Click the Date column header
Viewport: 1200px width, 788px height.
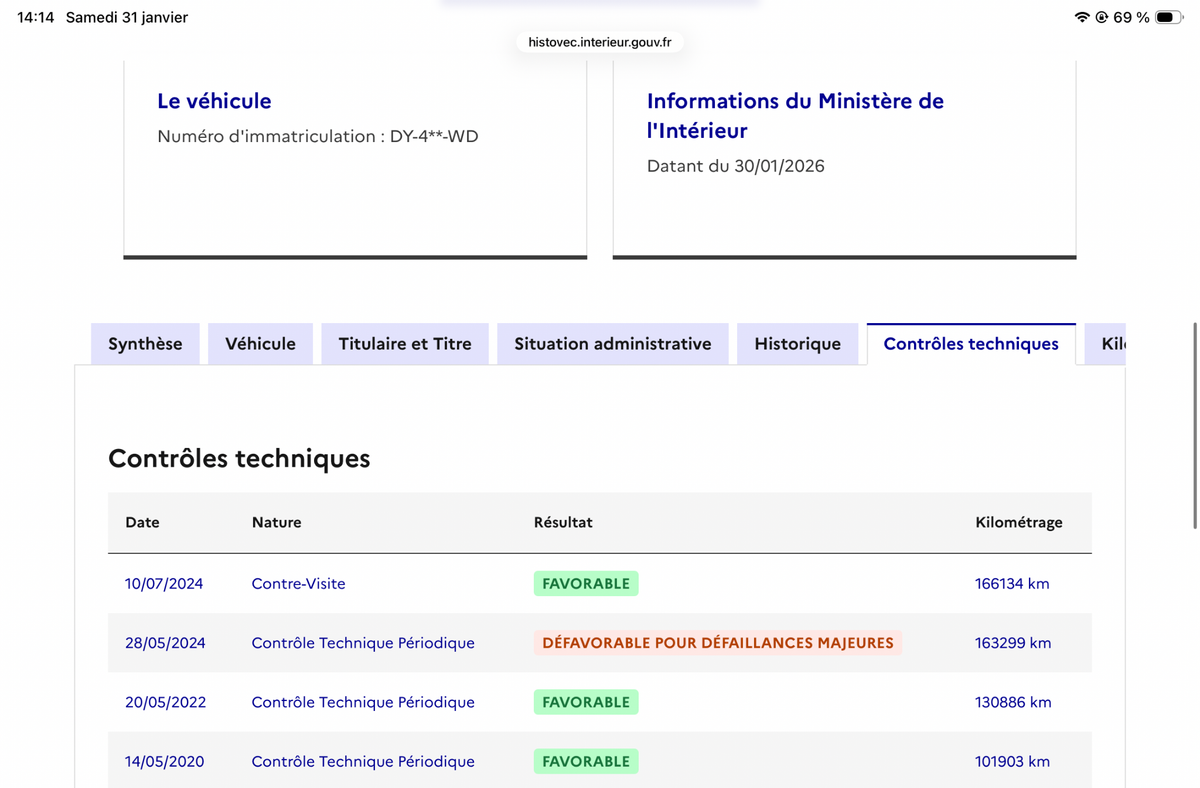142,522
